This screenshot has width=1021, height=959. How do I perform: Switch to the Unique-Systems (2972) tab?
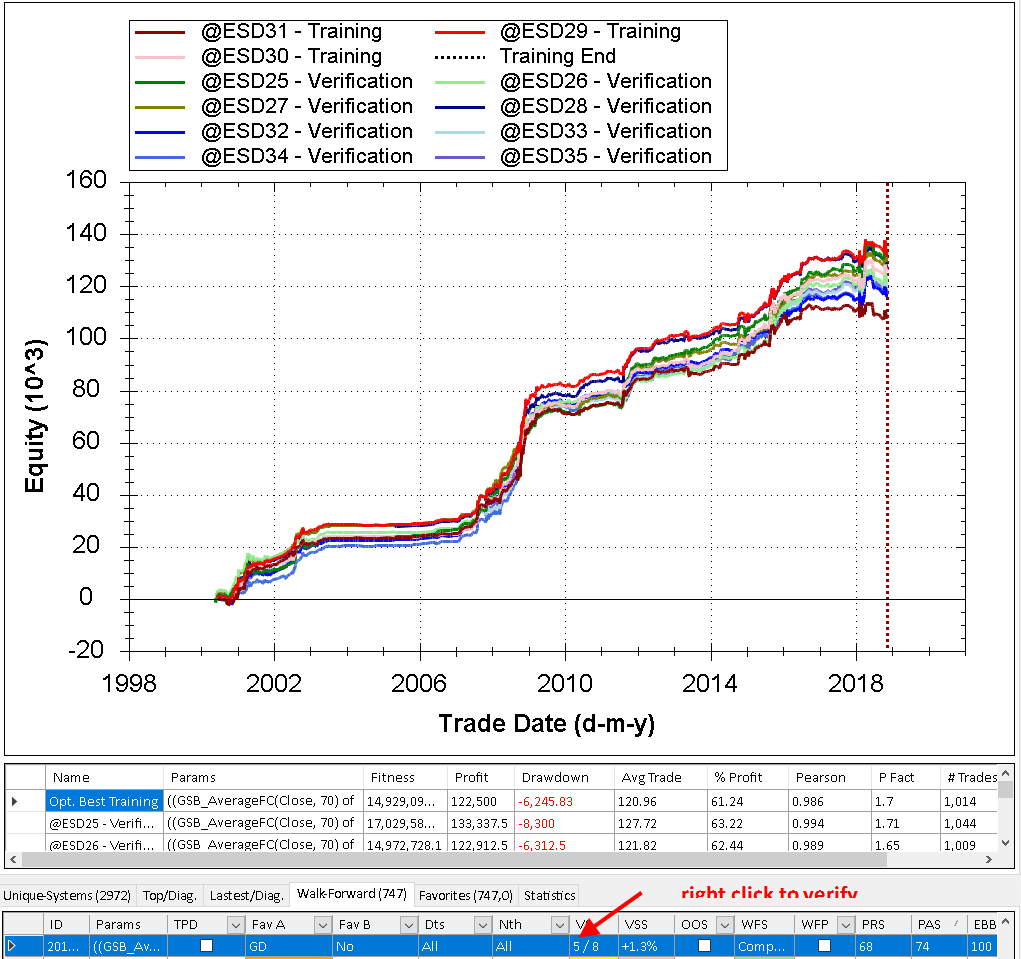click(x=70, y=895)
